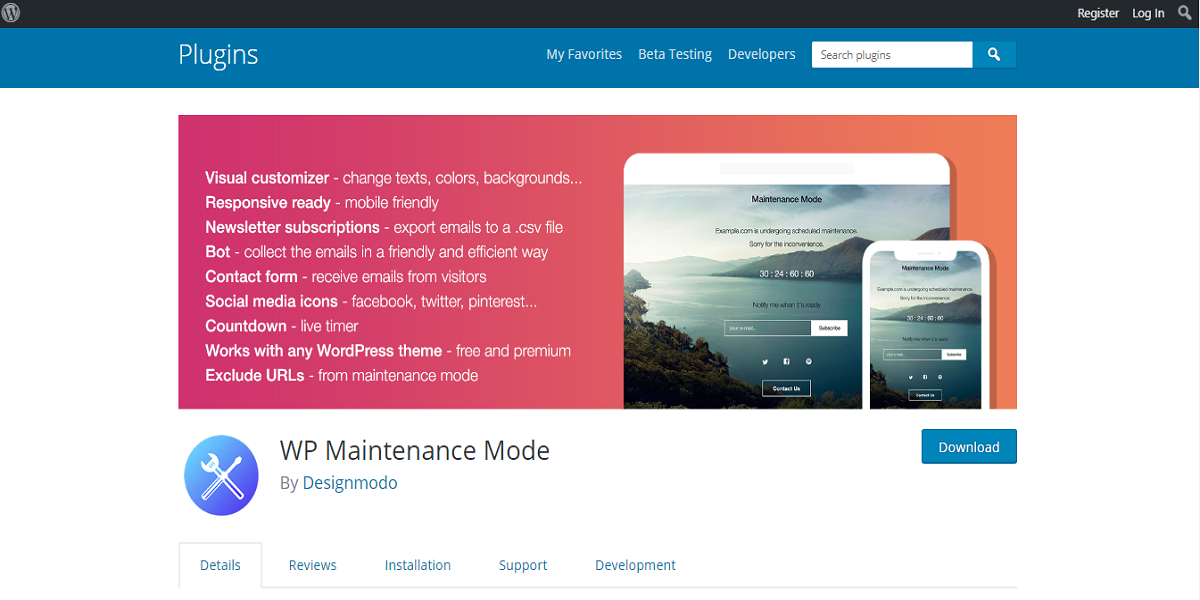Click the WP Maintenance Mode title

(415, 450)
